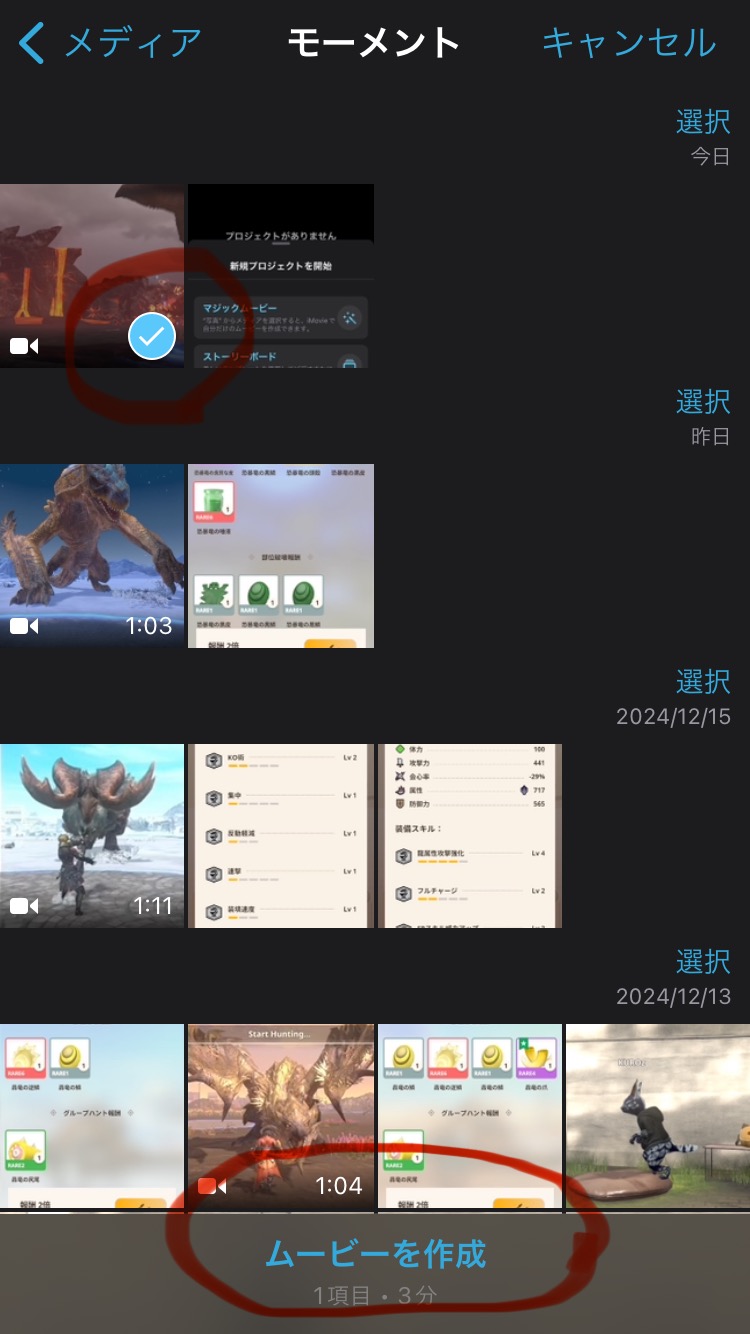This screenshot has height=1334, width=750.
Task: Tap 選択 for the 2024/12/15 section
Action: [703, 682]
